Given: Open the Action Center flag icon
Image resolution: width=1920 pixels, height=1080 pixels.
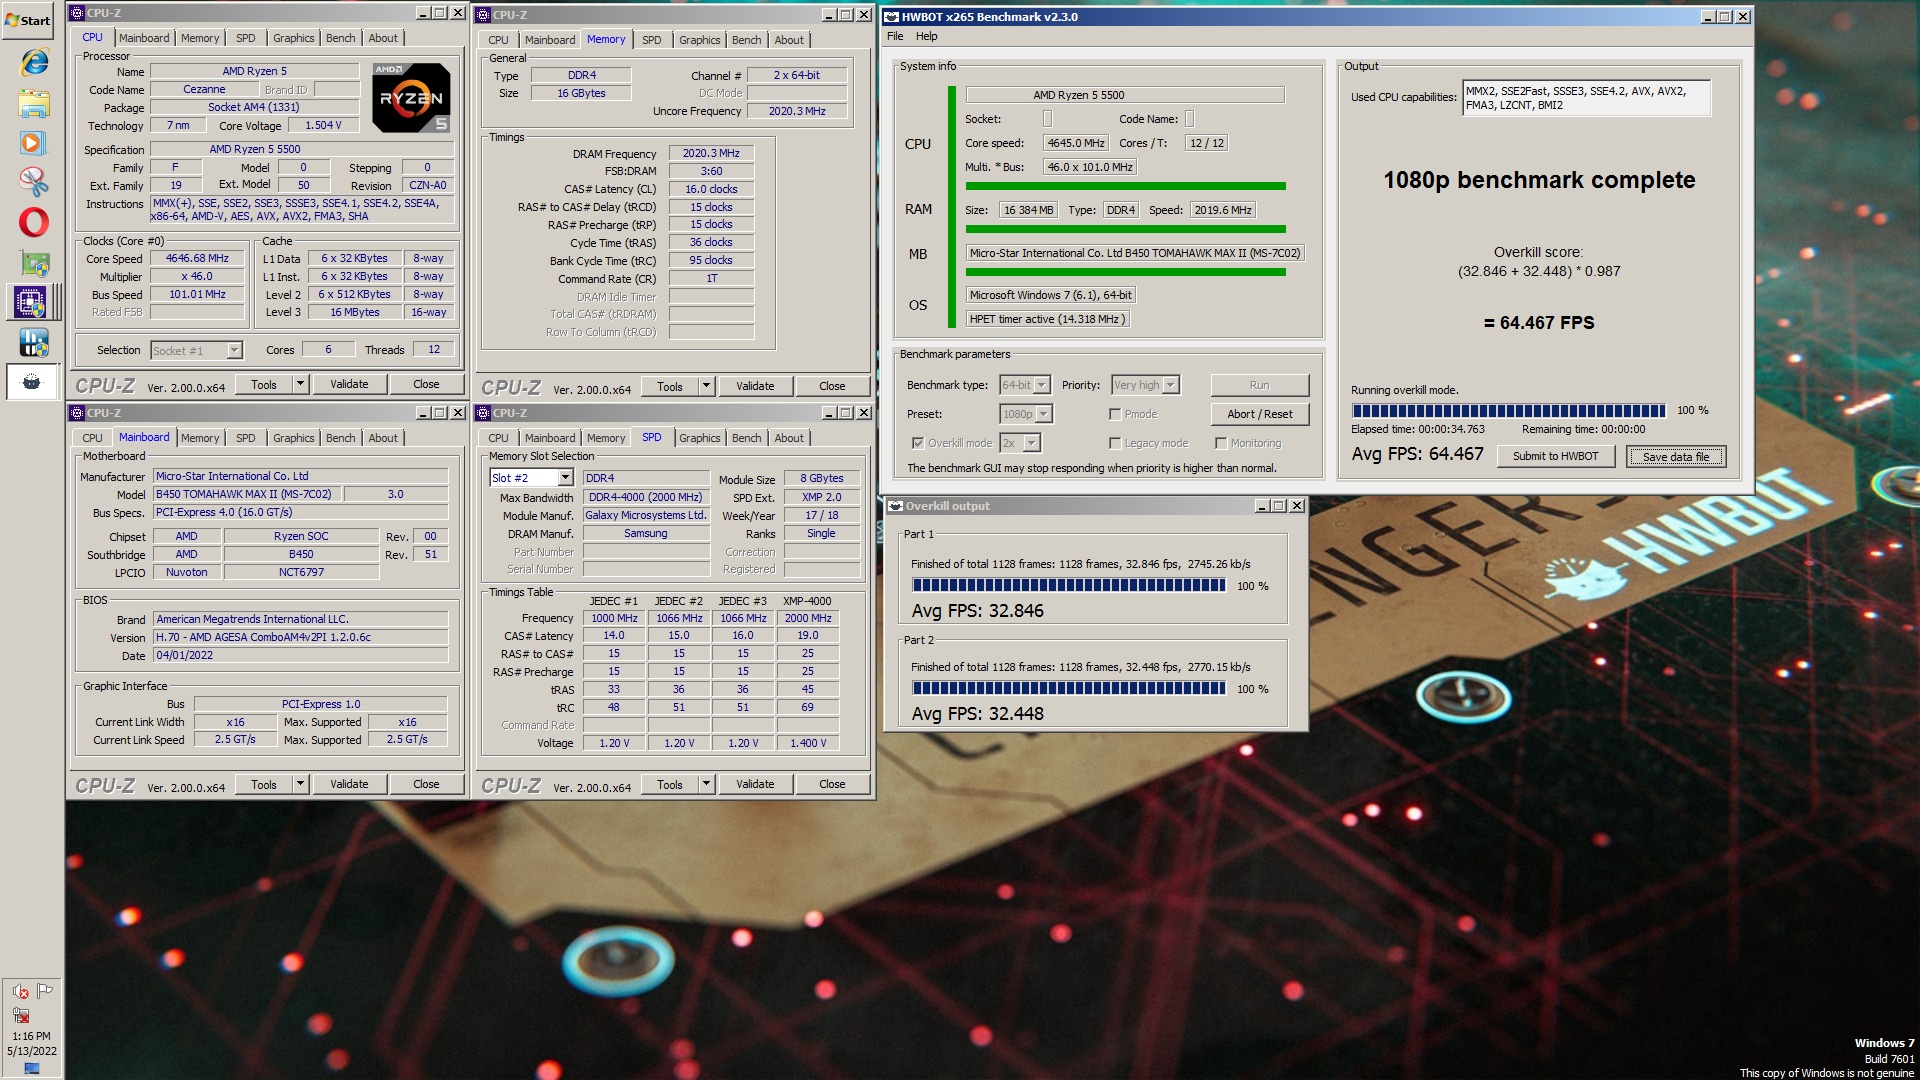Looking at the screenshot, I should (x=44, y=991).
